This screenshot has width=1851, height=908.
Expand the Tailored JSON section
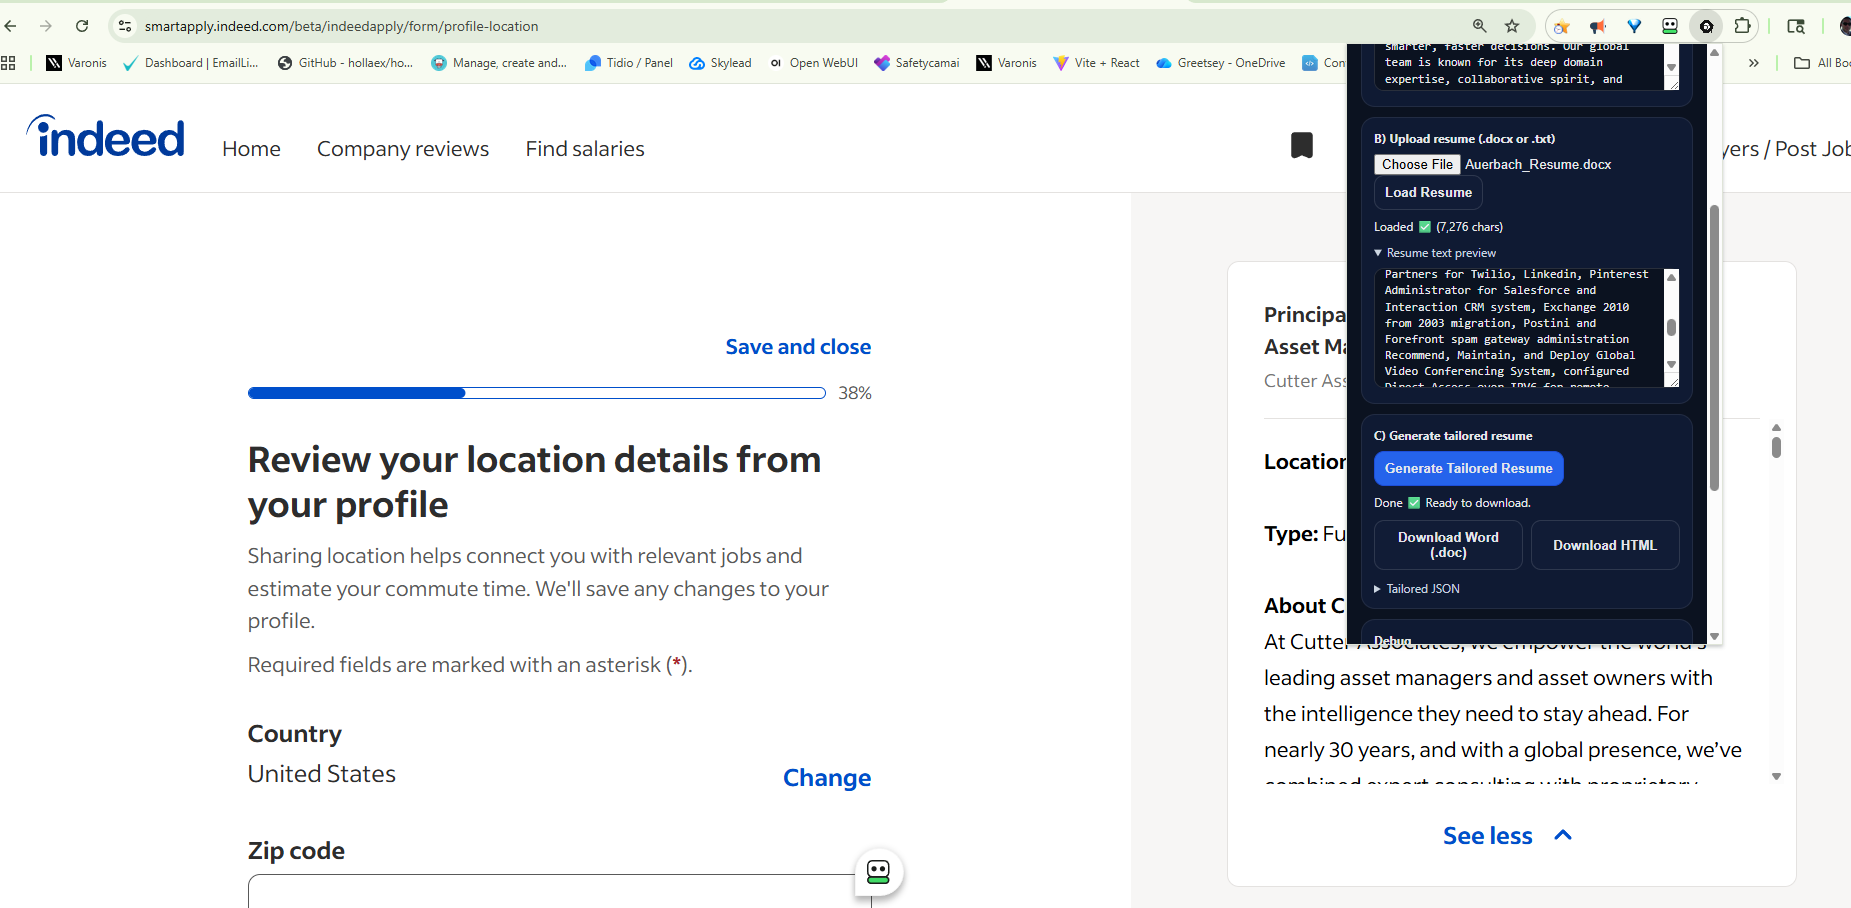[x=1417, y=589]
